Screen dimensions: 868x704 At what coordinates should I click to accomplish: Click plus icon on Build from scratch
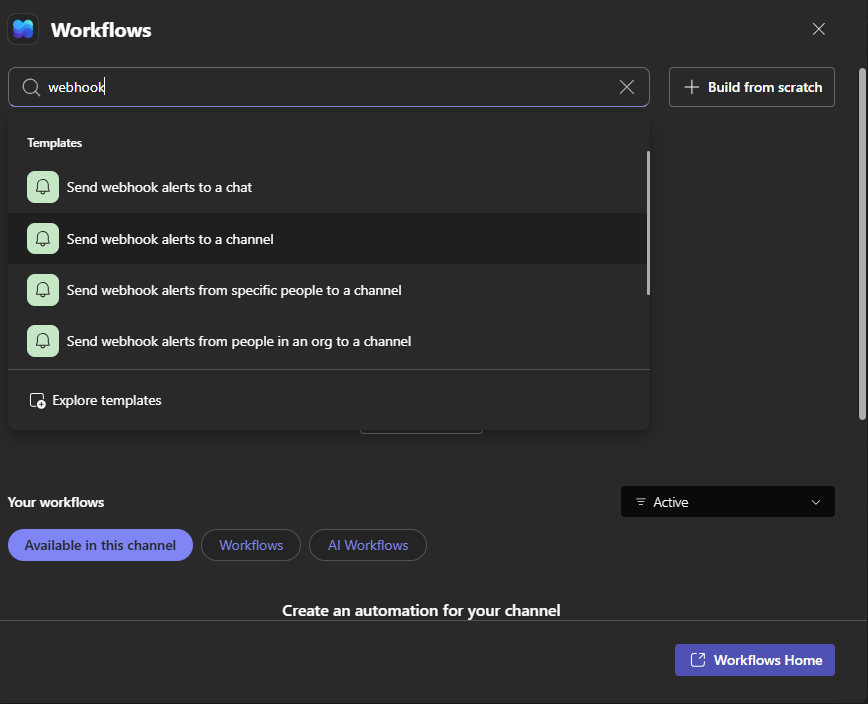point(691,87)
